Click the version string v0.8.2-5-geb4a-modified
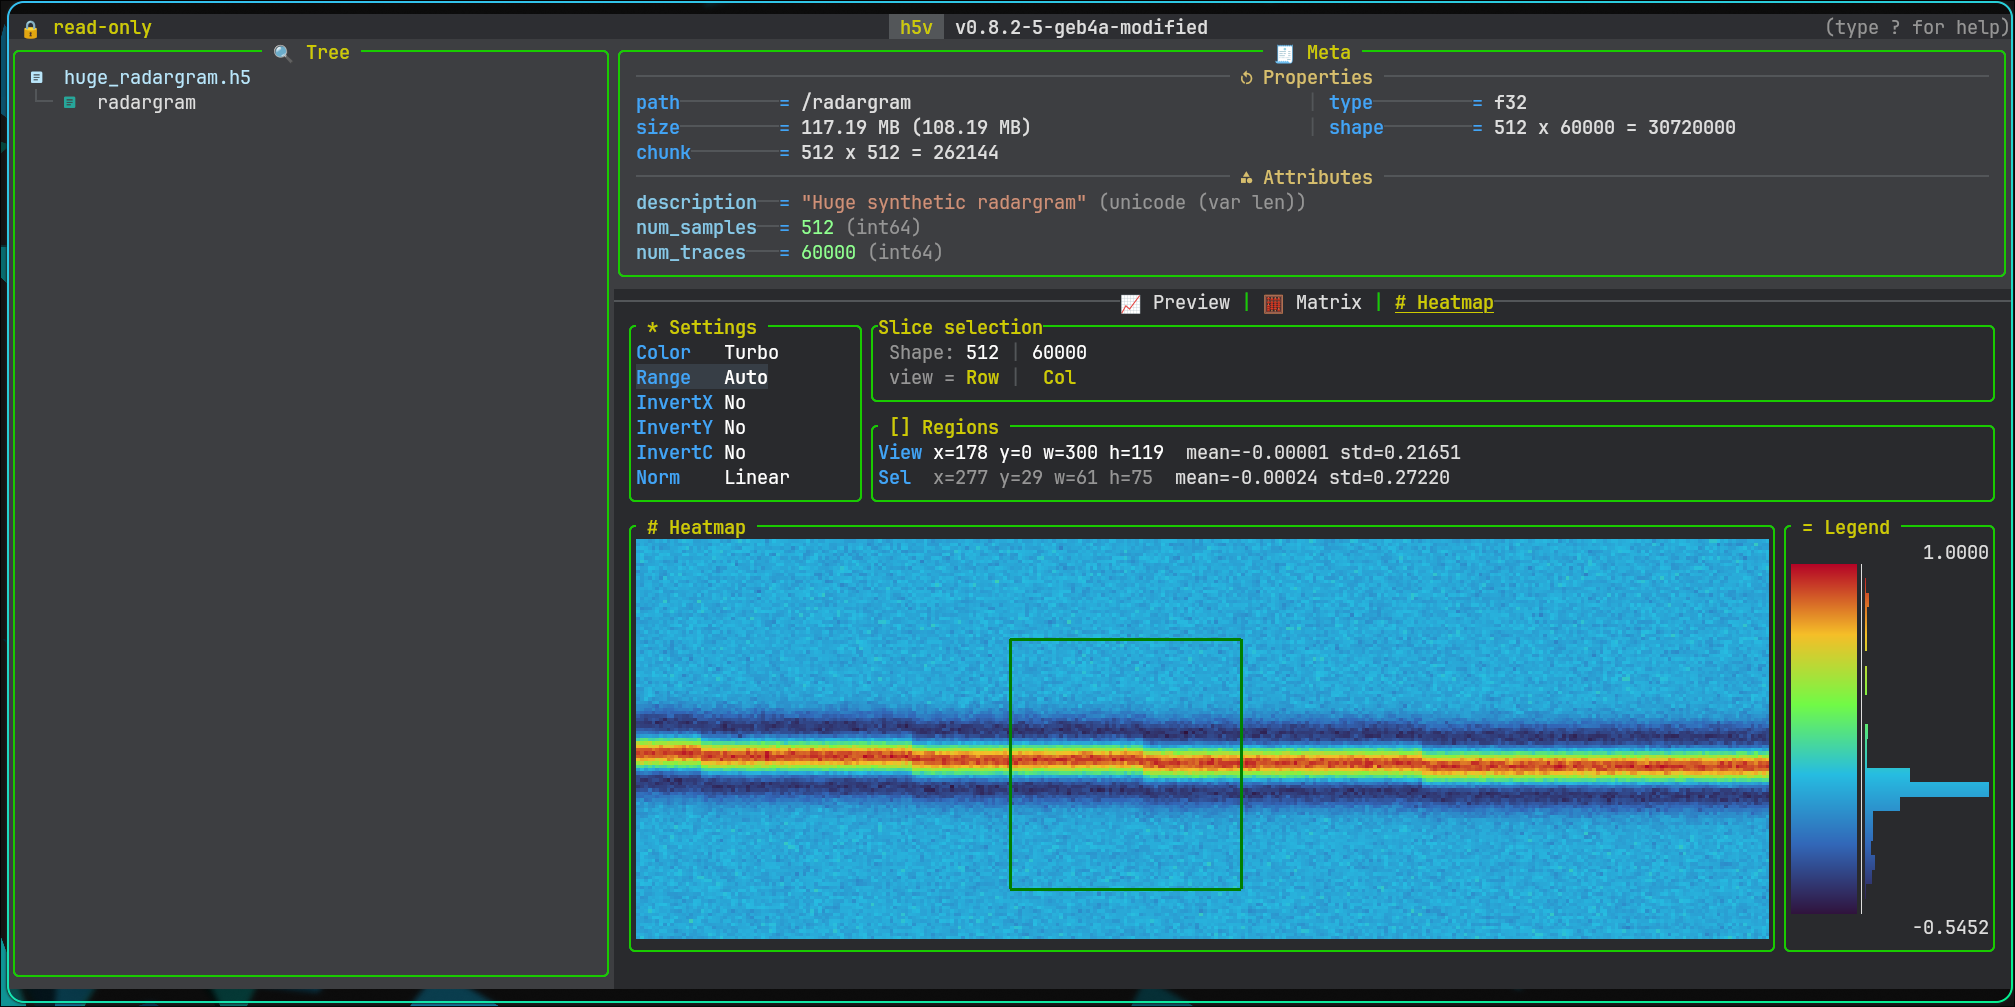This screenshot has width=2015, height=1007. pos(1081,27)
